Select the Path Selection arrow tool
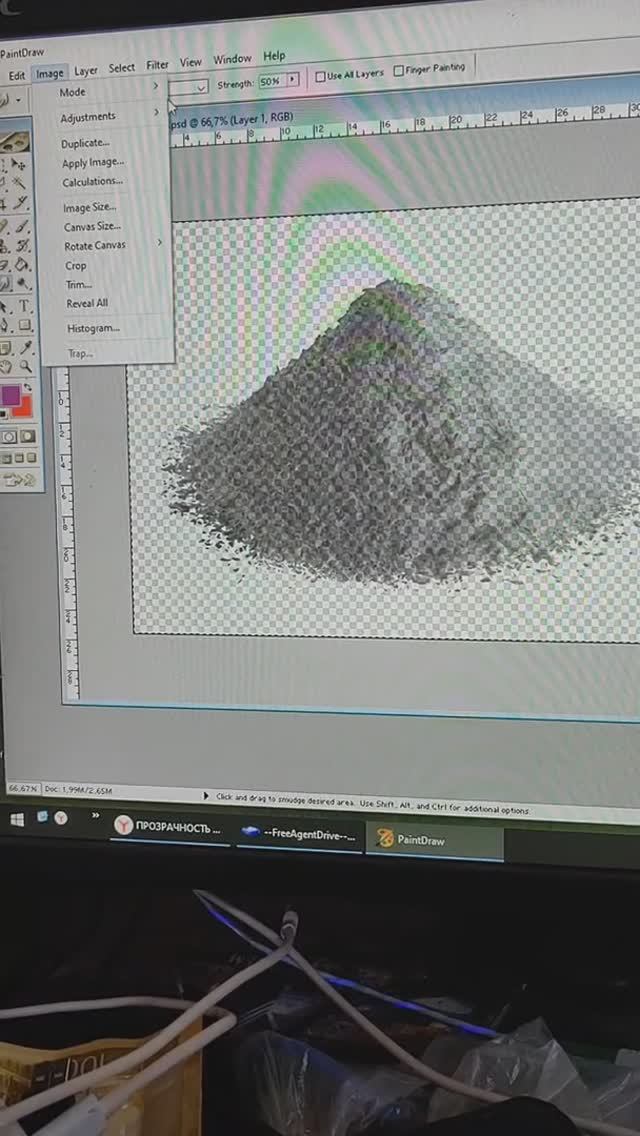Viewport: 640px width, 1136px height. (x=4, y=306)
